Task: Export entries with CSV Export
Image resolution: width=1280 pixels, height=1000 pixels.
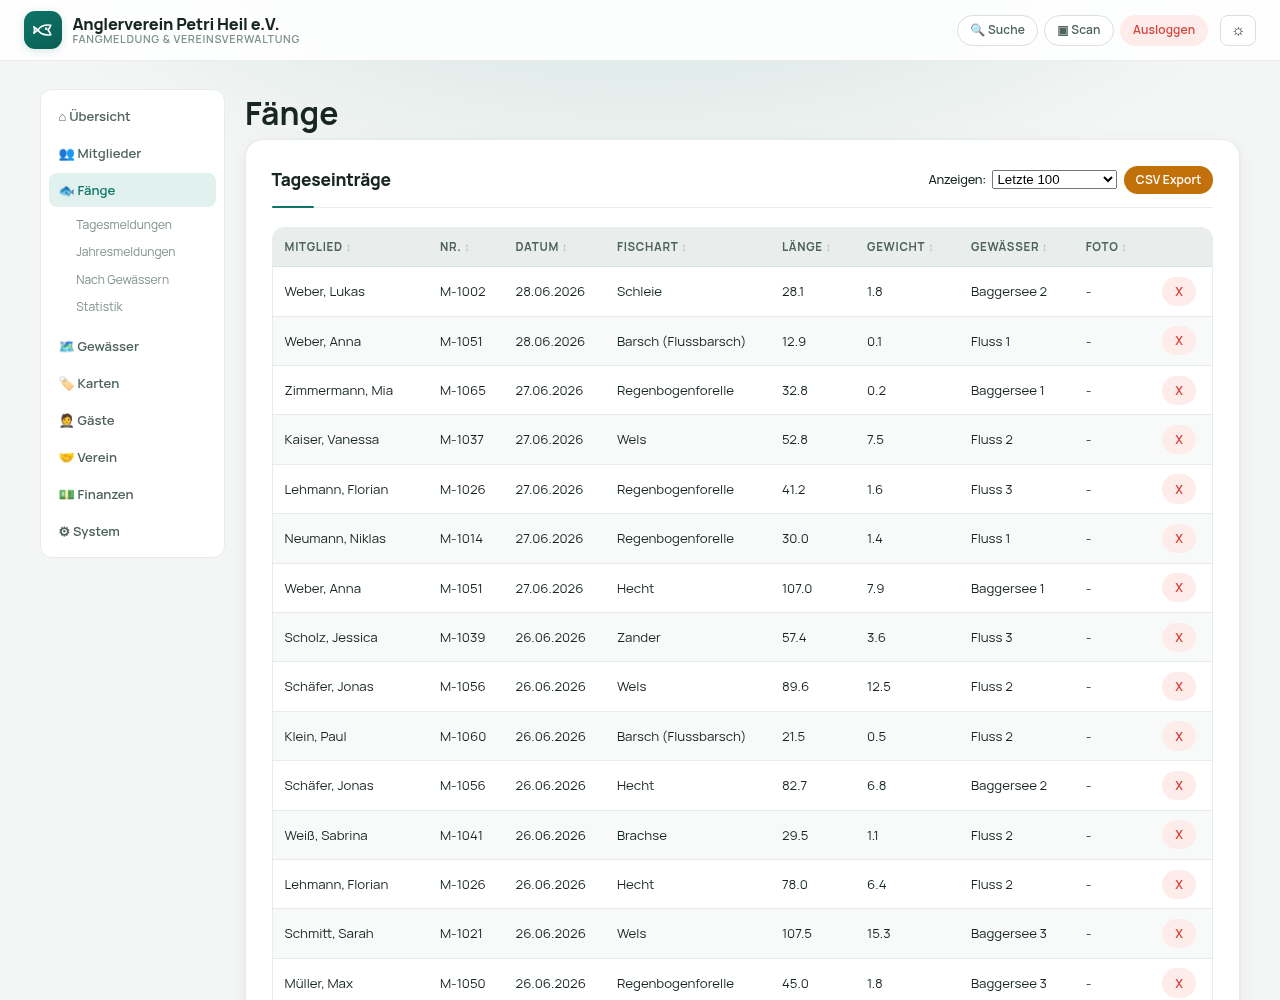Action: pos(1168,180)
